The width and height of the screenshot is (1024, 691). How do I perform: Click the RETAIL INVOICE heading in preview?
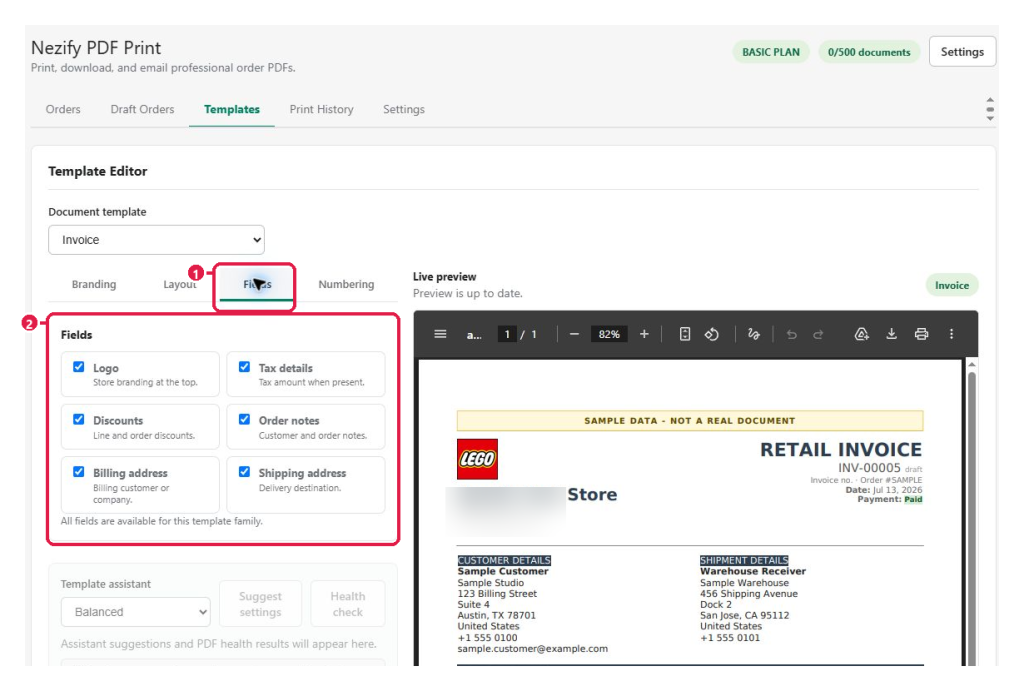(x=840, y=449)
